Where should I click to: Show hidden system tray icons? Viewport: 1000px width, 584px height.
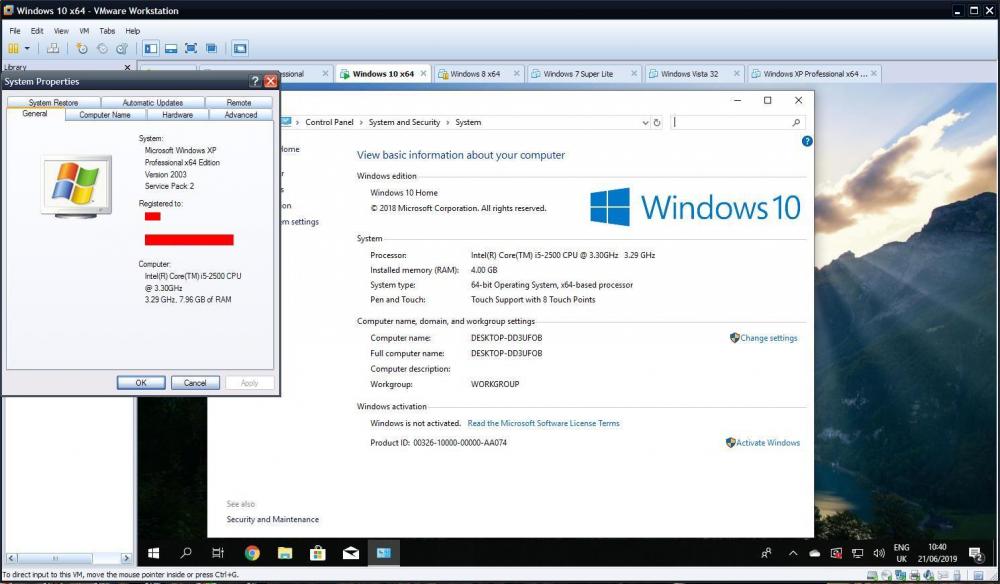[793, 553]
